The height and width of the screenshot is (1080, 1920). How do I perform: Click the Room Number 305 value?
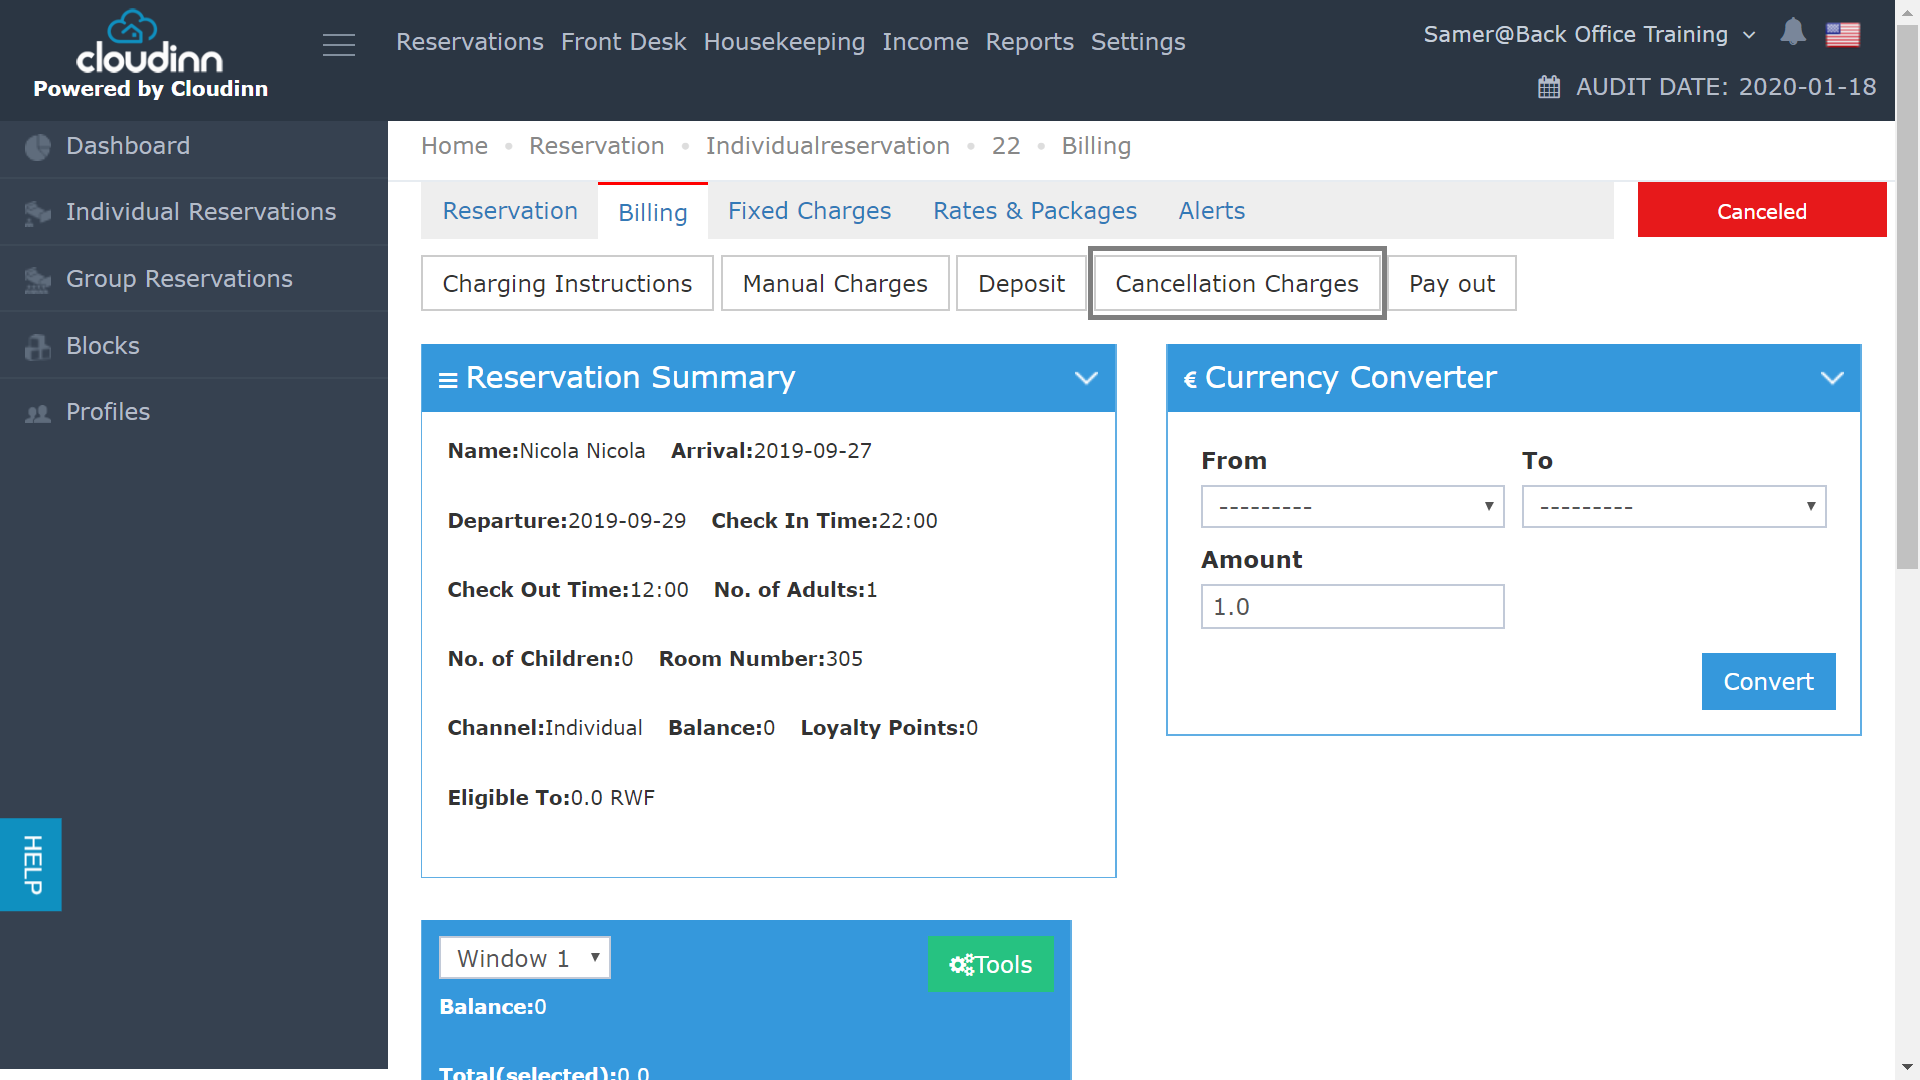pos(844,659)
